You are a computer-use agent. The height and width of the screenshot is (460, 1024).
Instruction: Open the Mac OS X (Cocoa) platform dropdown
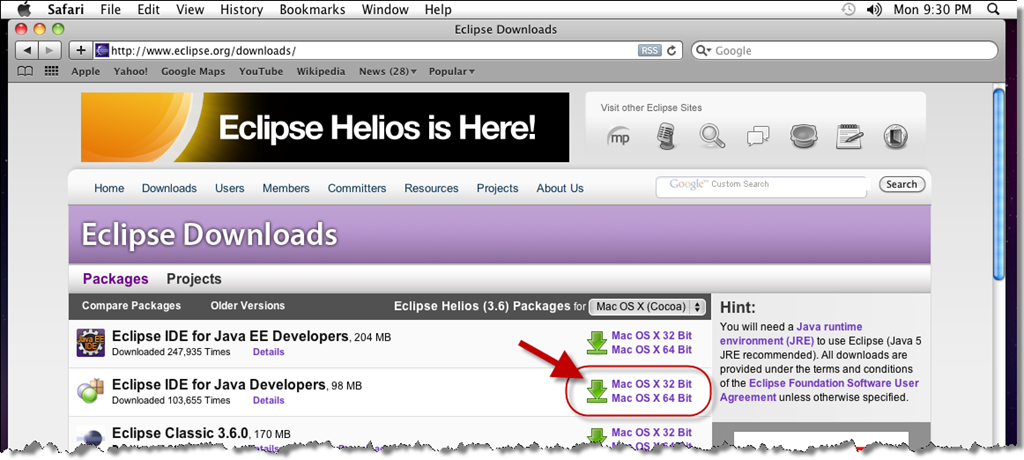[647, 306]
